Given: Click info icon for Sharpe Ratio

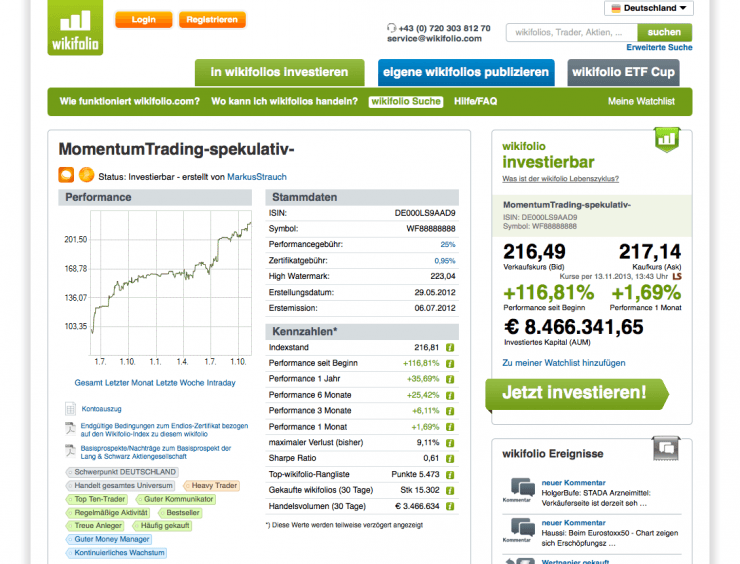Looking at the screenshot, I should 450,459.
